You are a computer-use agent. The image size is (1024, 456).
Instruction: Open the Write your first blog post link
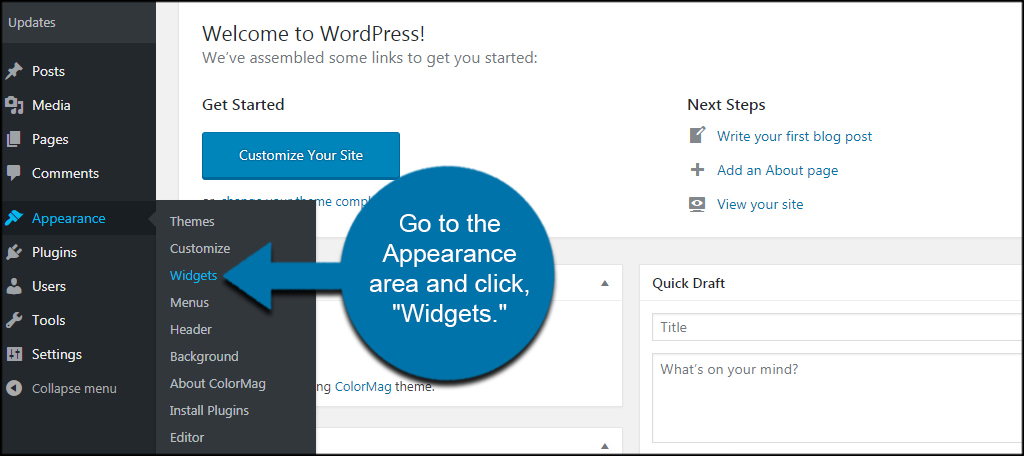pyautogui.click(x=794, y=137)
